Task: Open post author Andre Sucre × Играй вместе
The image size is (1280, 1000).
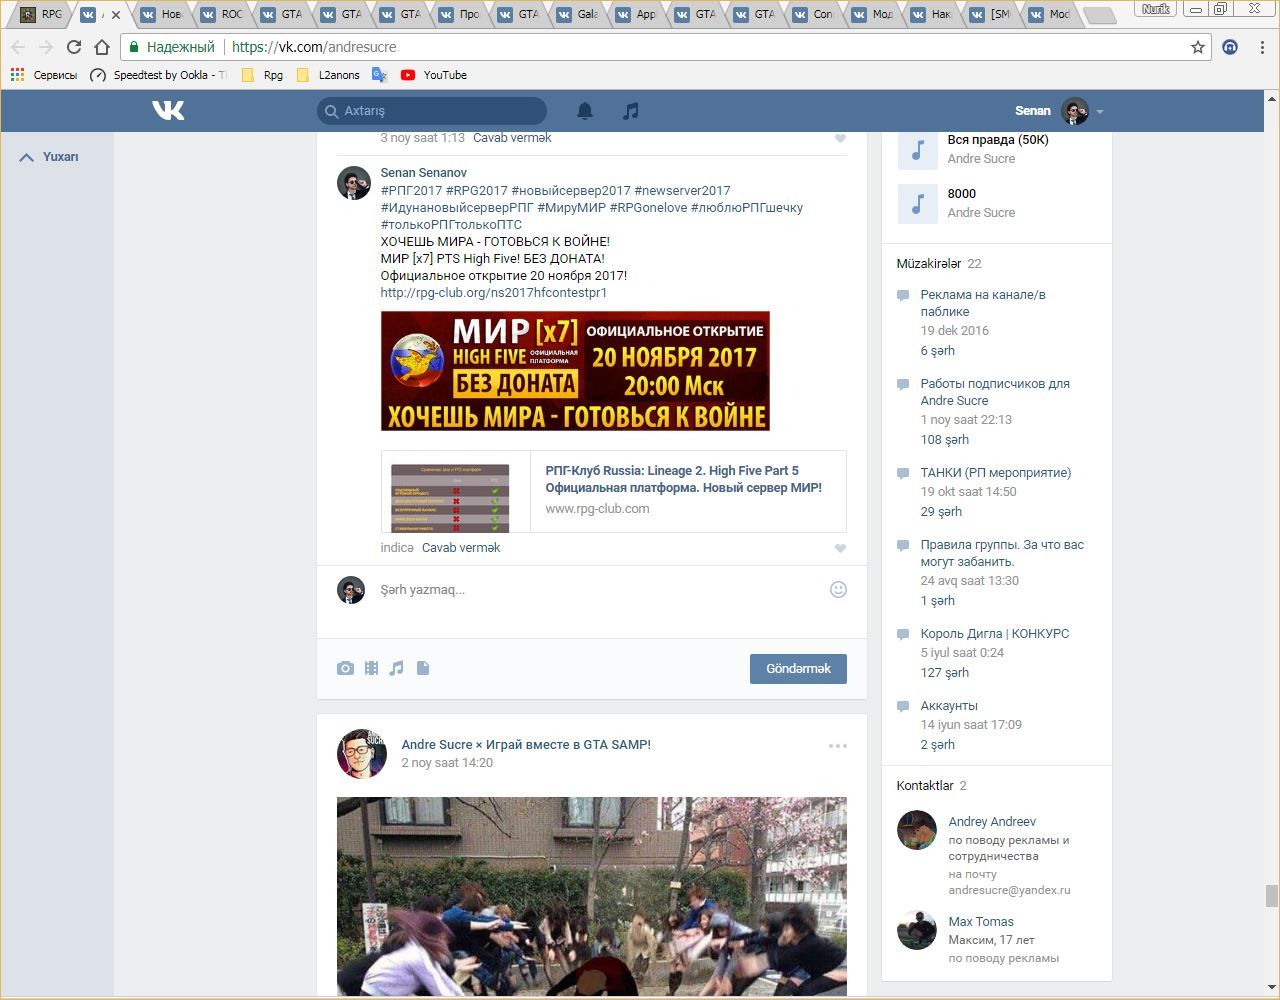Action: [x=526, y=745]
